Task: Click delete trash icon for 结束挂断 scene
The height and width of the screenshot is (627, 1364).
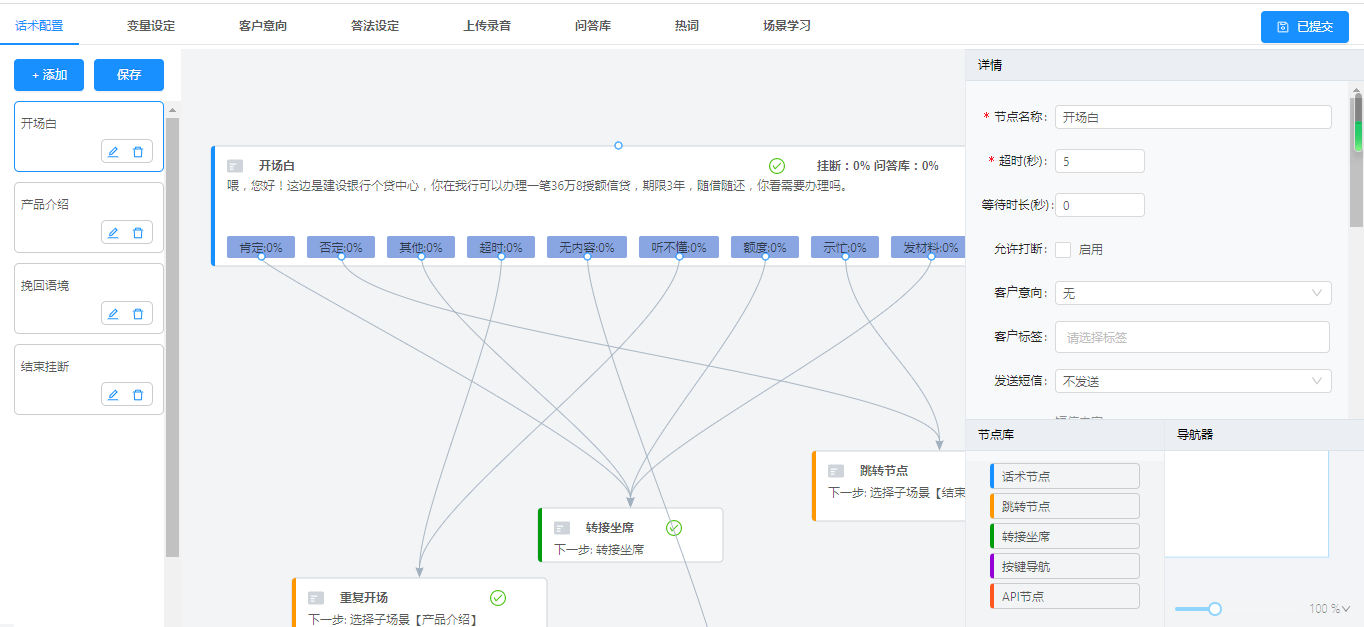Action: tap(138, 395)
